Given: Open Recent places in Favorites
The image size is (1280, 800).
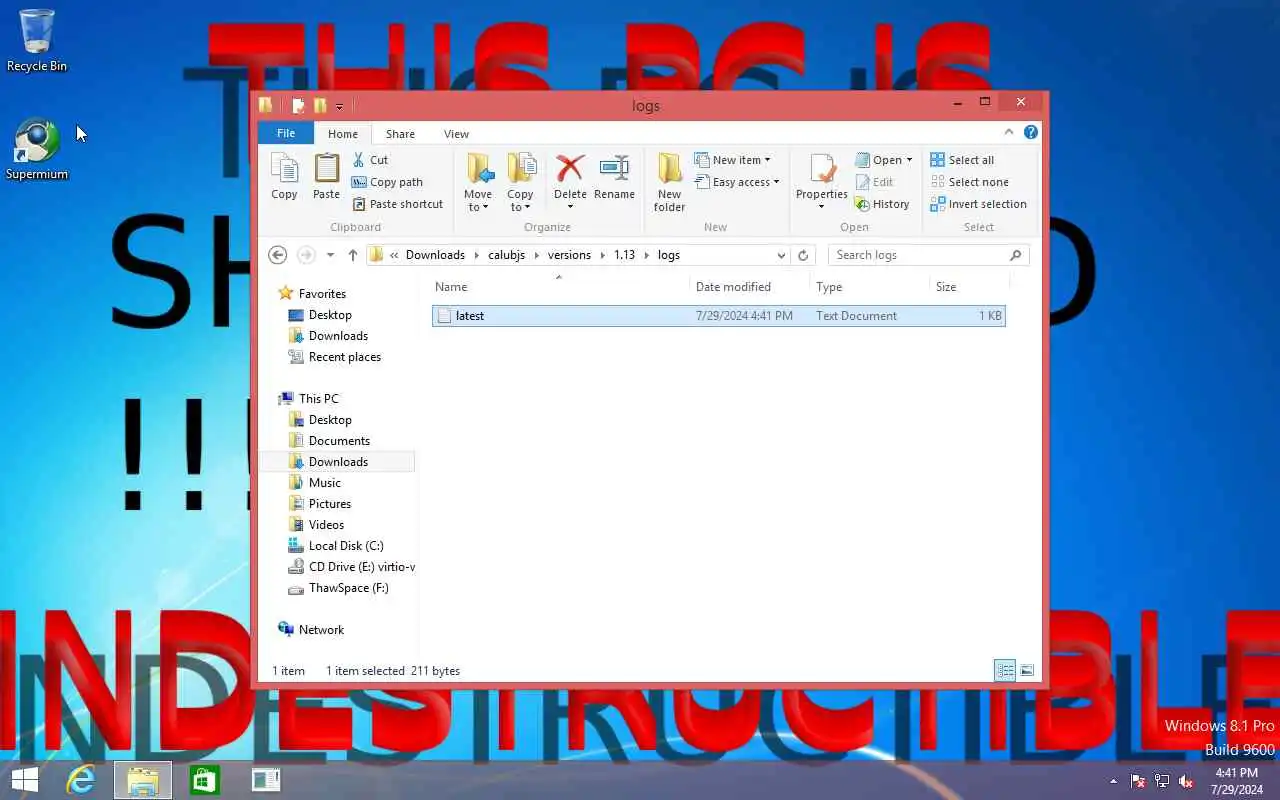Looking at the screenshot, I should pos(344,357).
